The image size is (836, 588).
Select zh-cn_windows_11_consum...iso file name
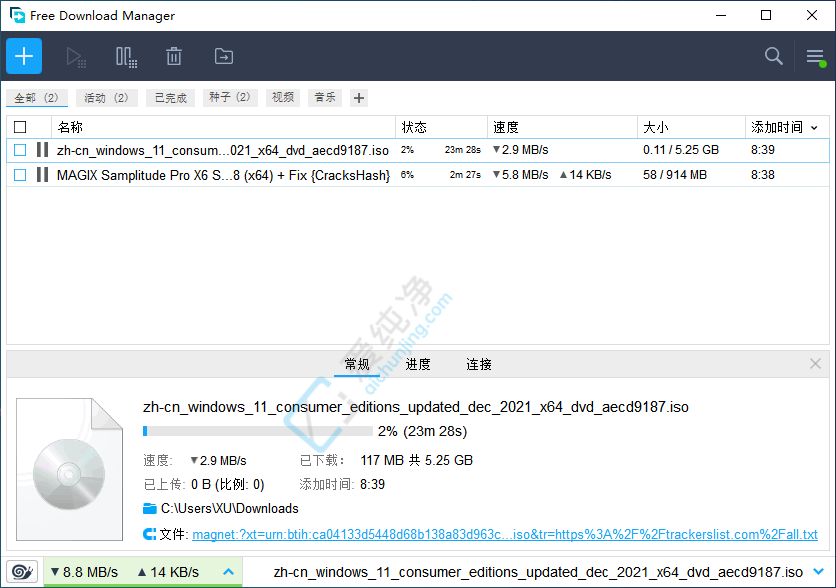(223, 150)
